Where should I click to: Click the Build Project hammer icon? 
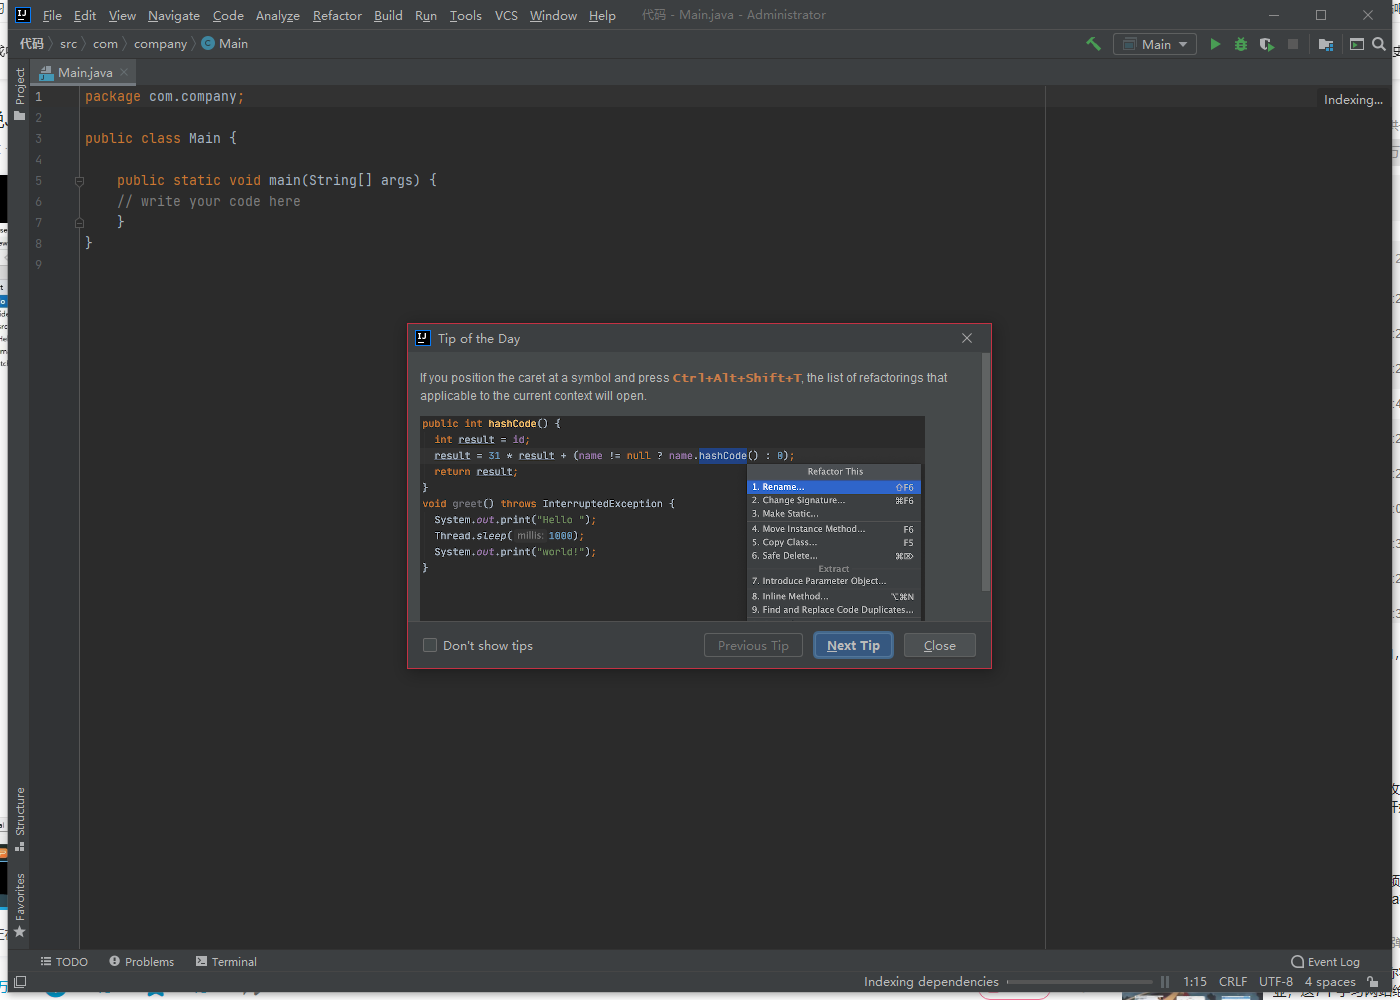coord(1093,44)
